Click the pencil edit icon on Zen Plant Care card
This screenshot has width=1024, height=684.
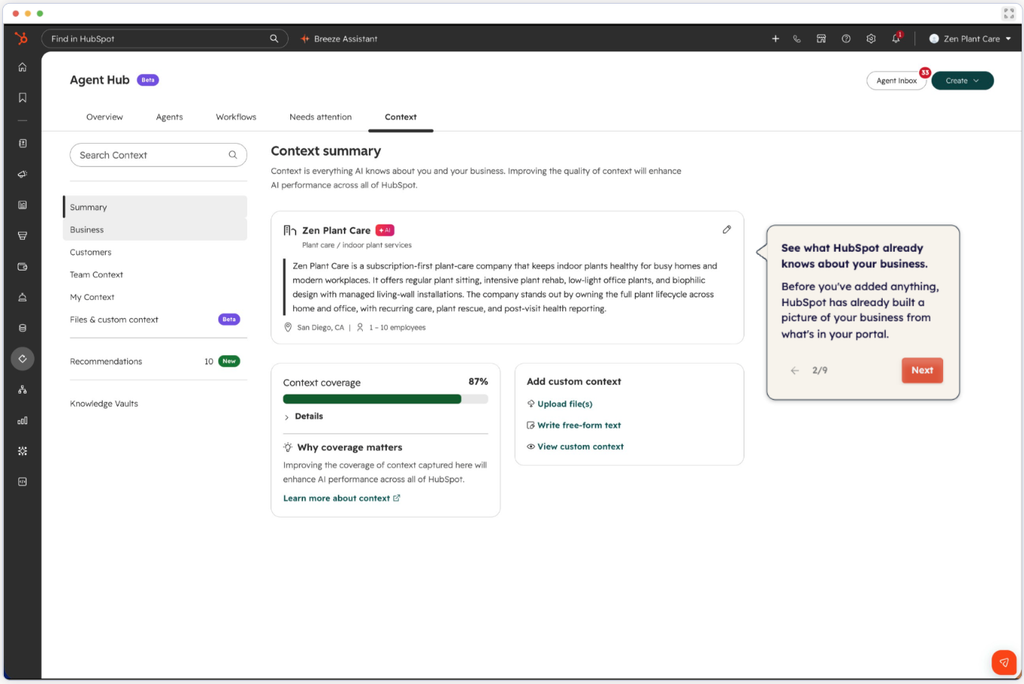tap(726, 230)
